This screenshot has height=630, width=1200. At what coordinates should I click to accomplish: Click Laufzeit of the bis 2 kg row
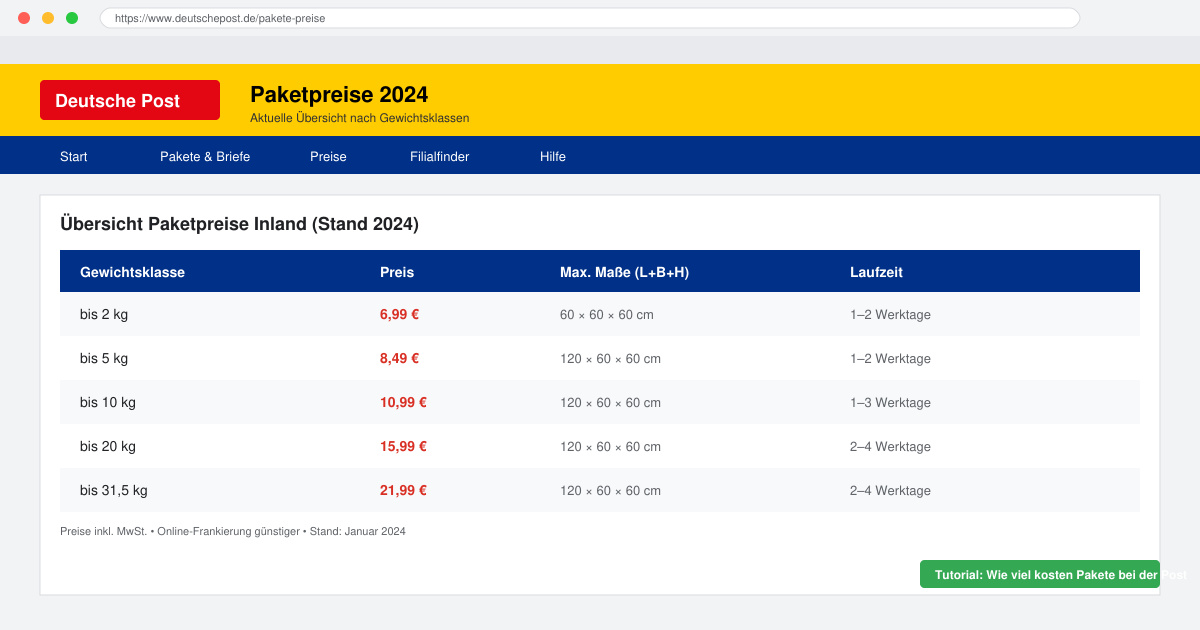890,315
